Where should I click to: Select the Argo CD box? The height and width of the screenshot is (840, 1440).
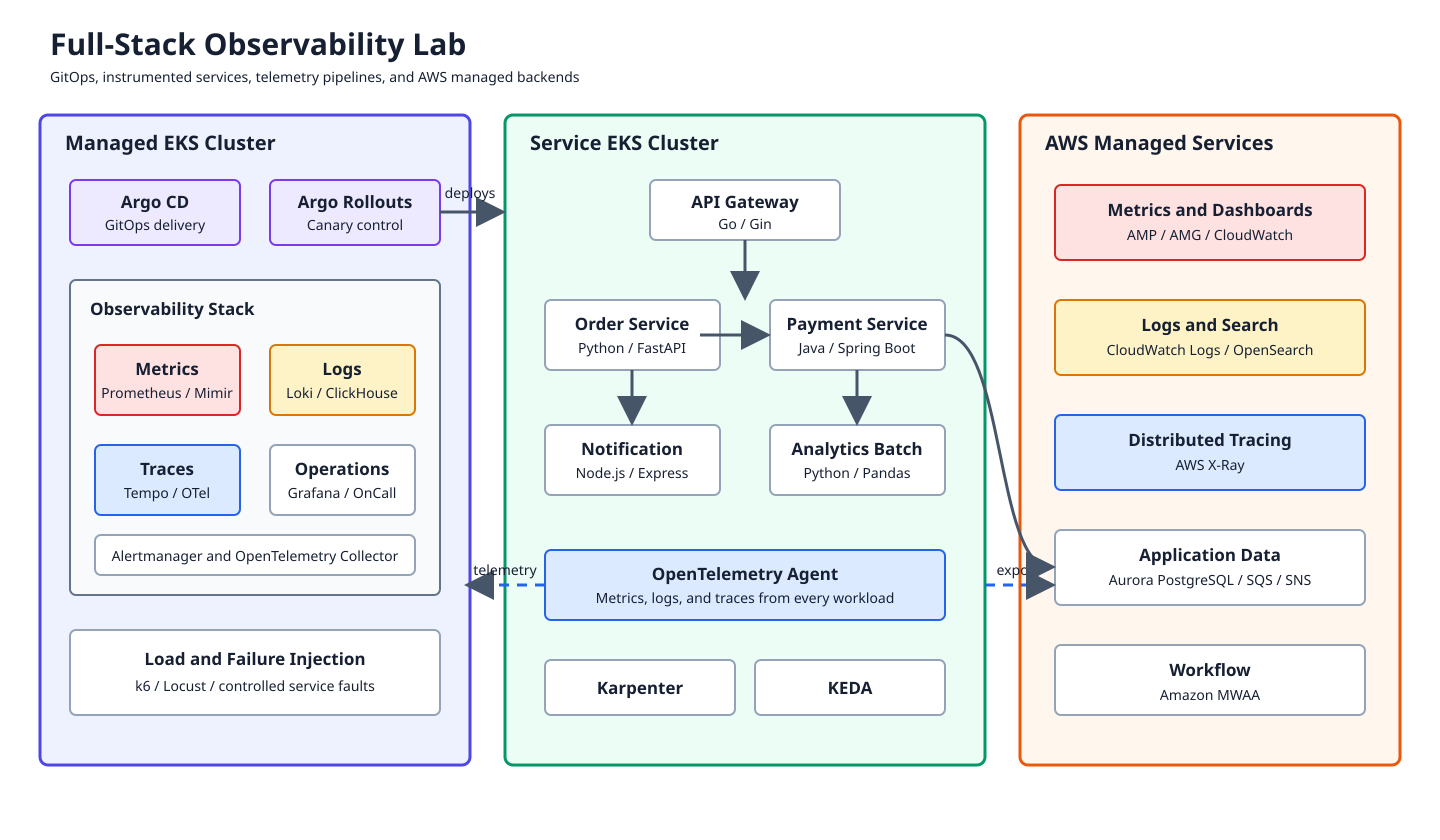coord(155,212)
